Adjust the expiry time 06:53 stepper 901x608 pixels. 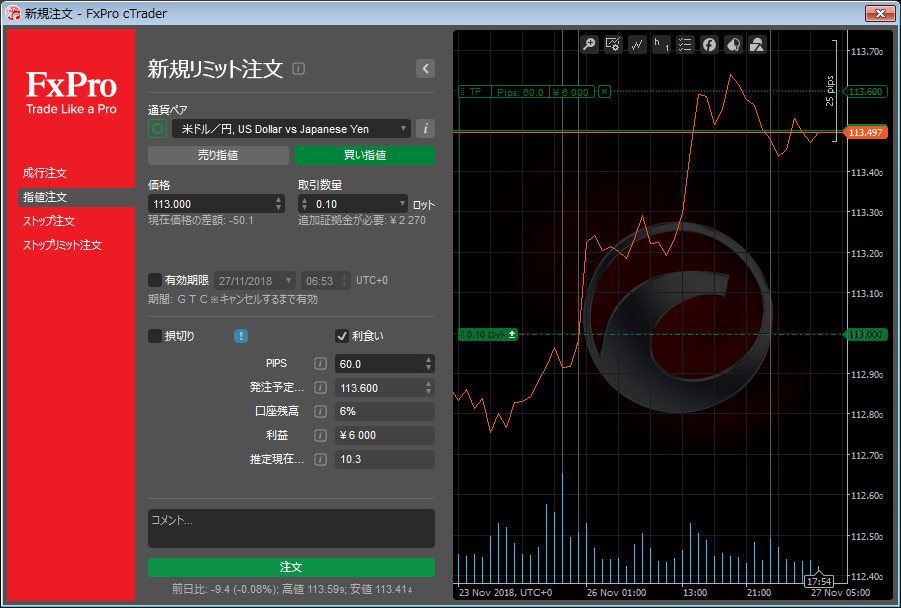pyautogui.click(x=345, y=281)
